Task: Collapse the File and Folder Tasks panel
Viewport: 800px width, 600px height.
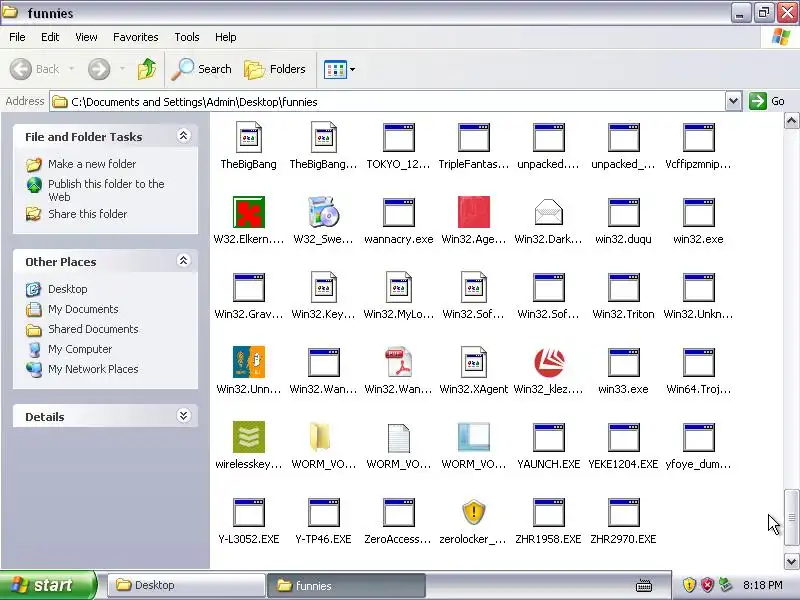Action: pos(183,136)
